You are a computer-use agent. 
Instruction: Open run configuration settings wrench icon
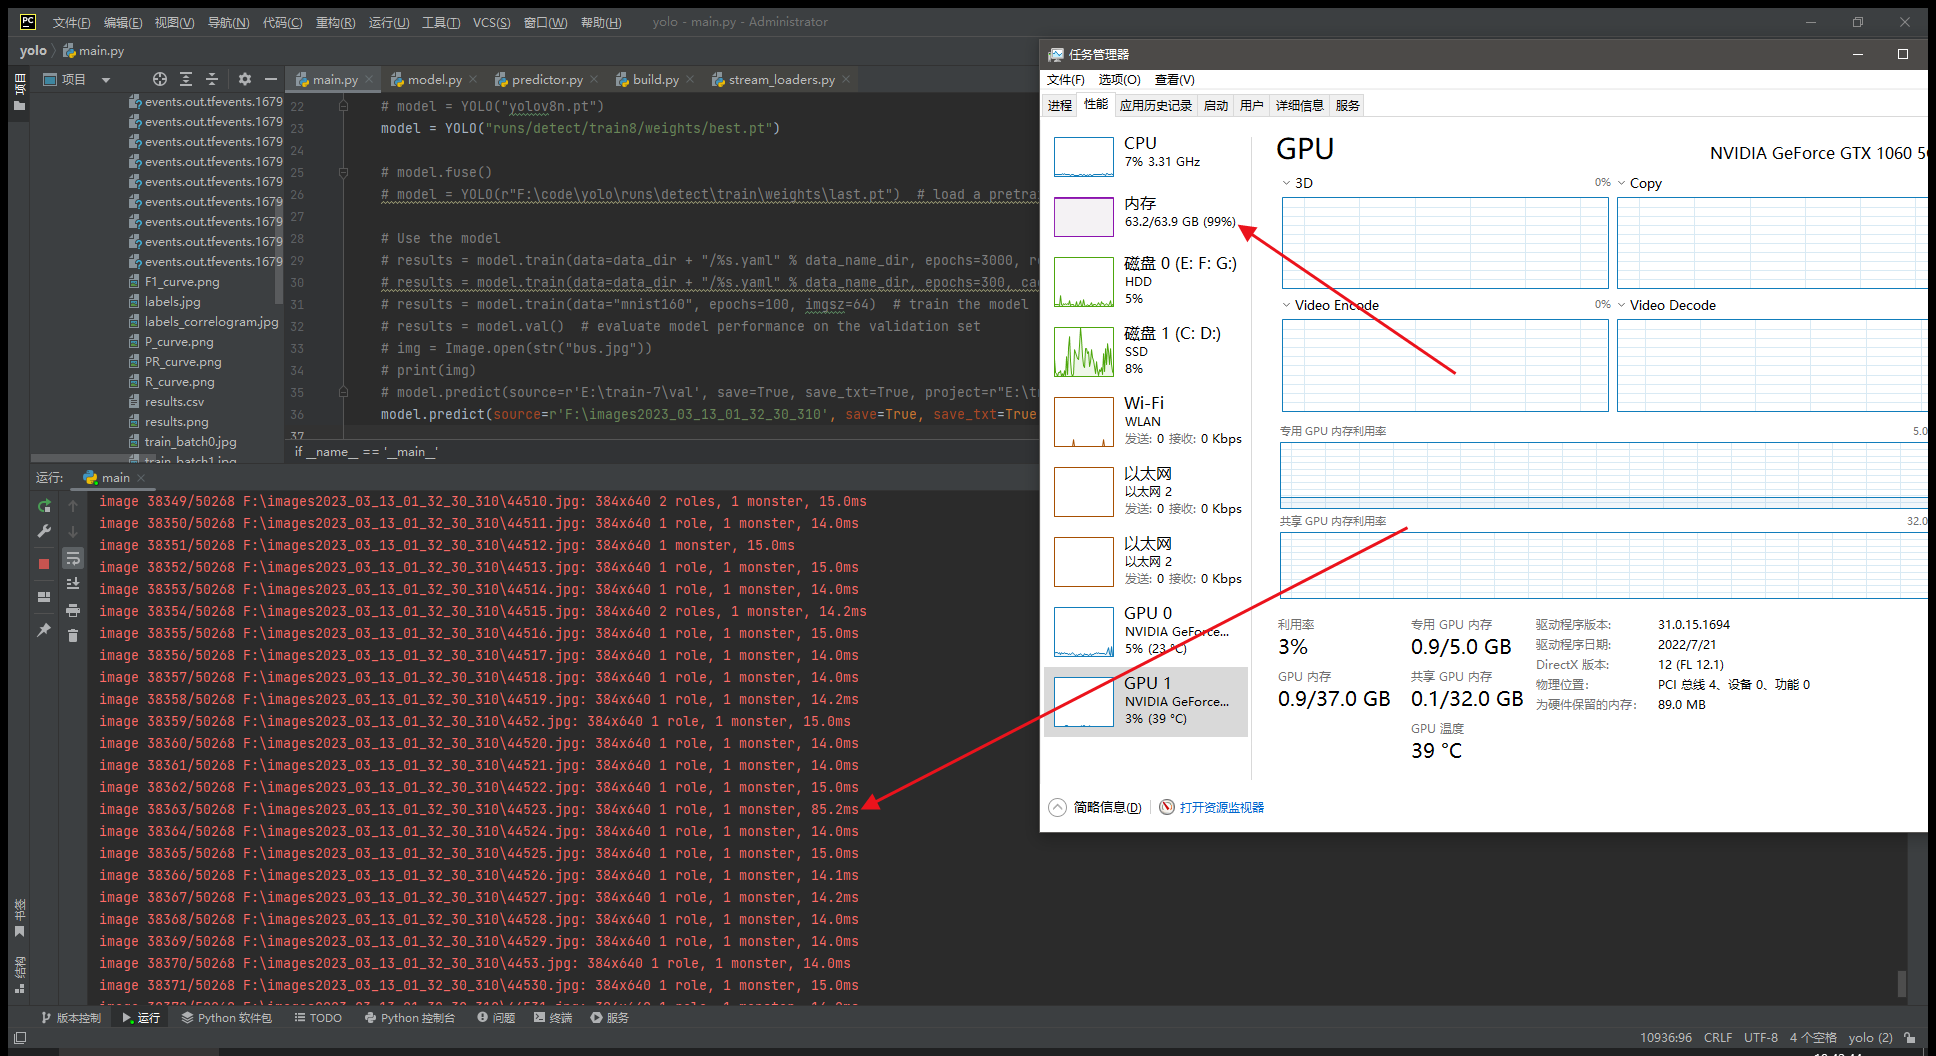(44, 530)
